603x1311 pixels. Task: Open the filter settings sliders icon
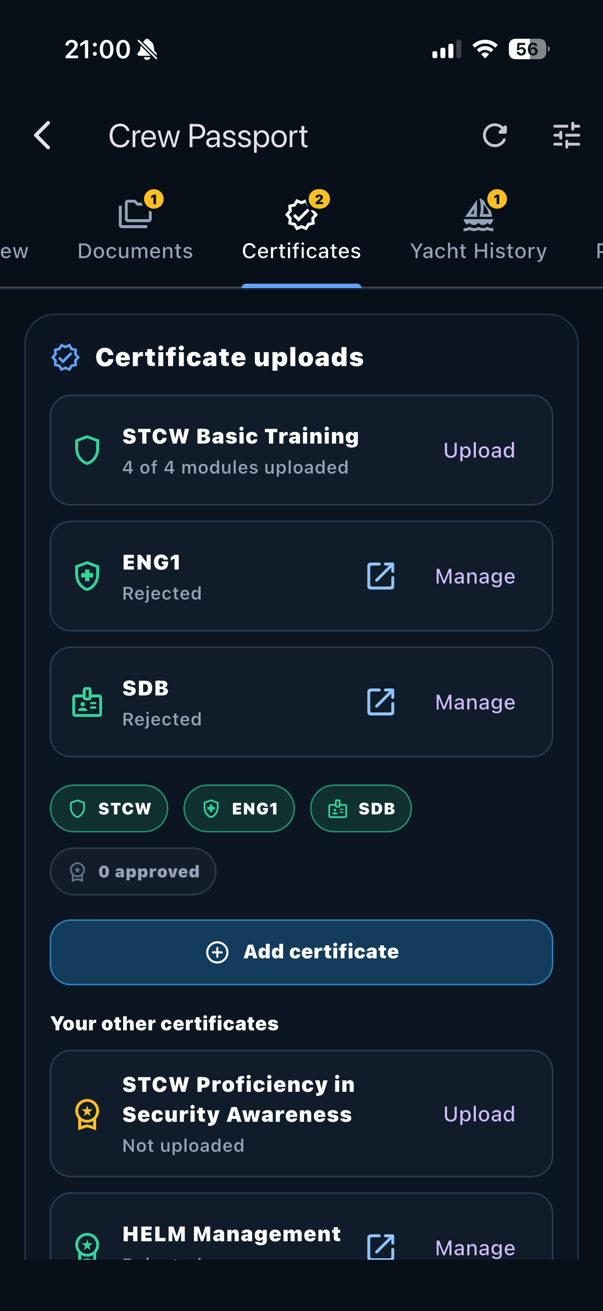click(x=567, y=136)
